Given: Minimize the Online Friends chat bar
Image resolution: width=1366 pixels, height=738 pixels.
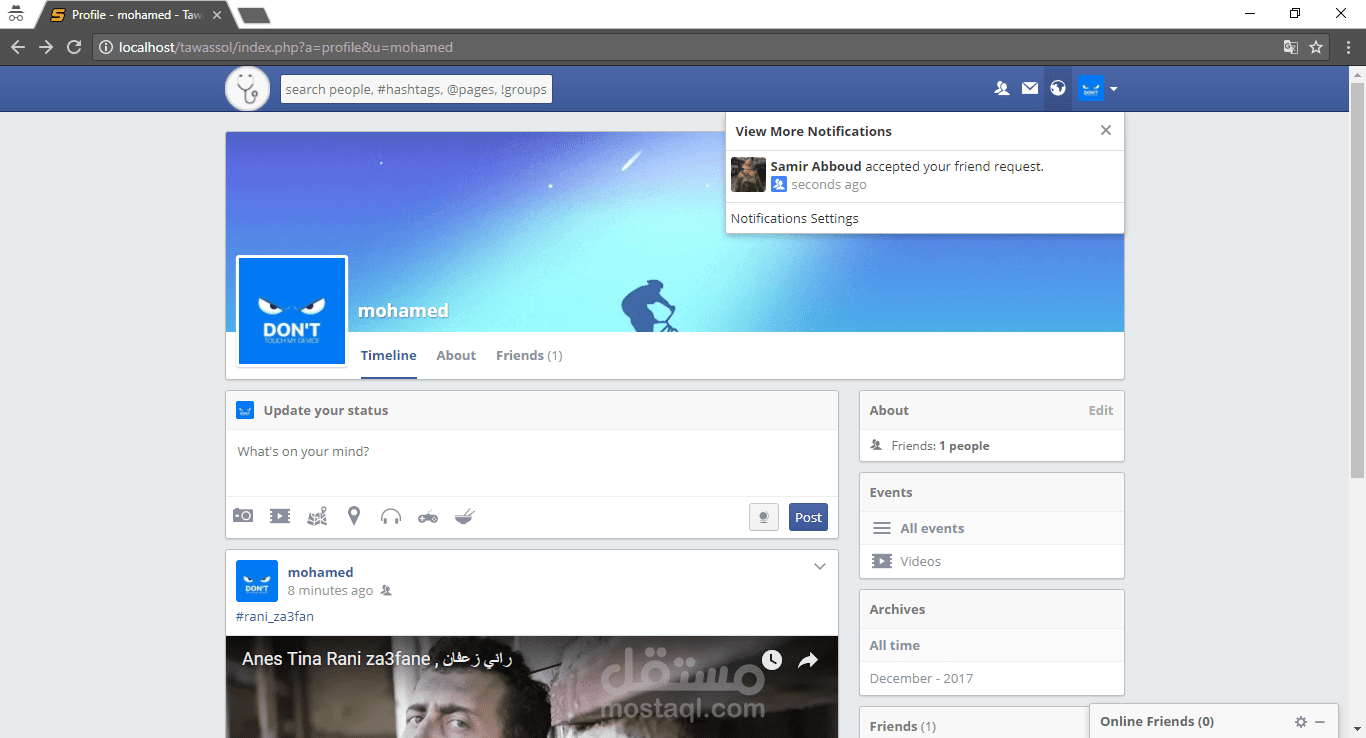Looking at the screenshot, I should tap(1319, 722).
